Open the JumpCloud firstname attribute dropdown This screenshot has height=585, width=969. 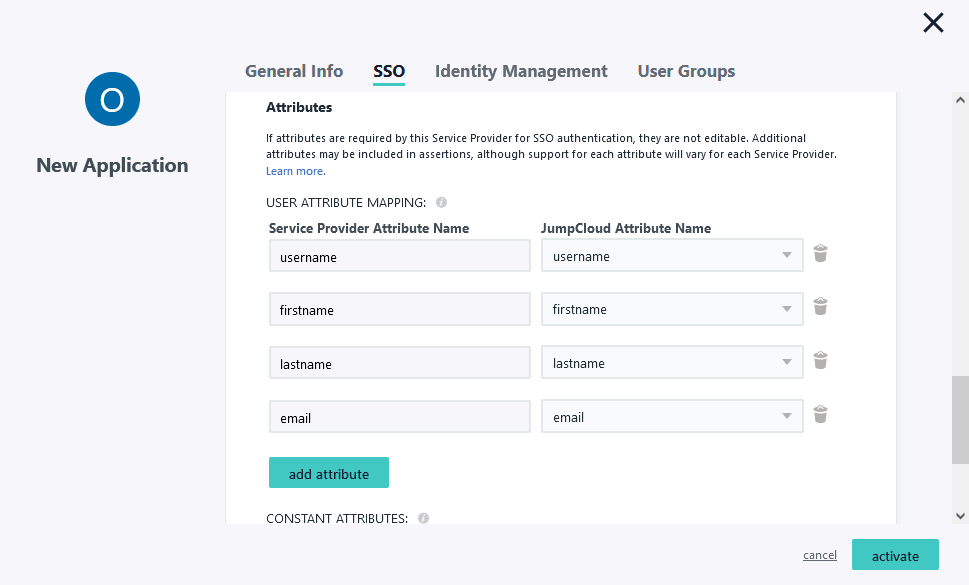point(672,309)
